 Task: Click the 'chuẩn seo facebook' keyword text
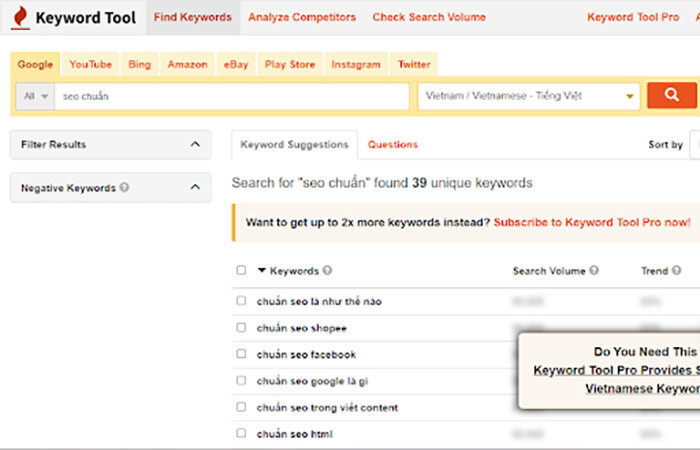306,354
